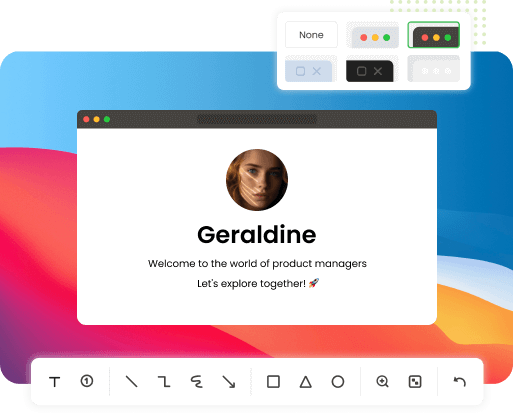The width and height of the screenshot is (513, 416).
Task: Select the arrow tool
Action: click(229, 382)
